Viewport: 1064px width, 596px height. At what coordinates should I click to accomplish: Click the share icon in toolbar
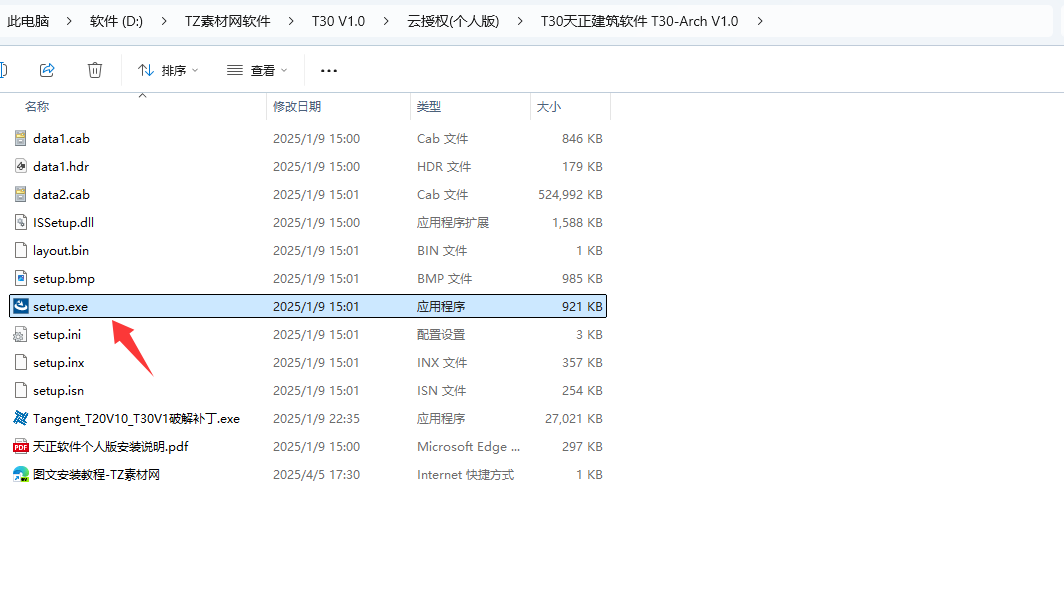pyautogui.click(x=47, y=70)
